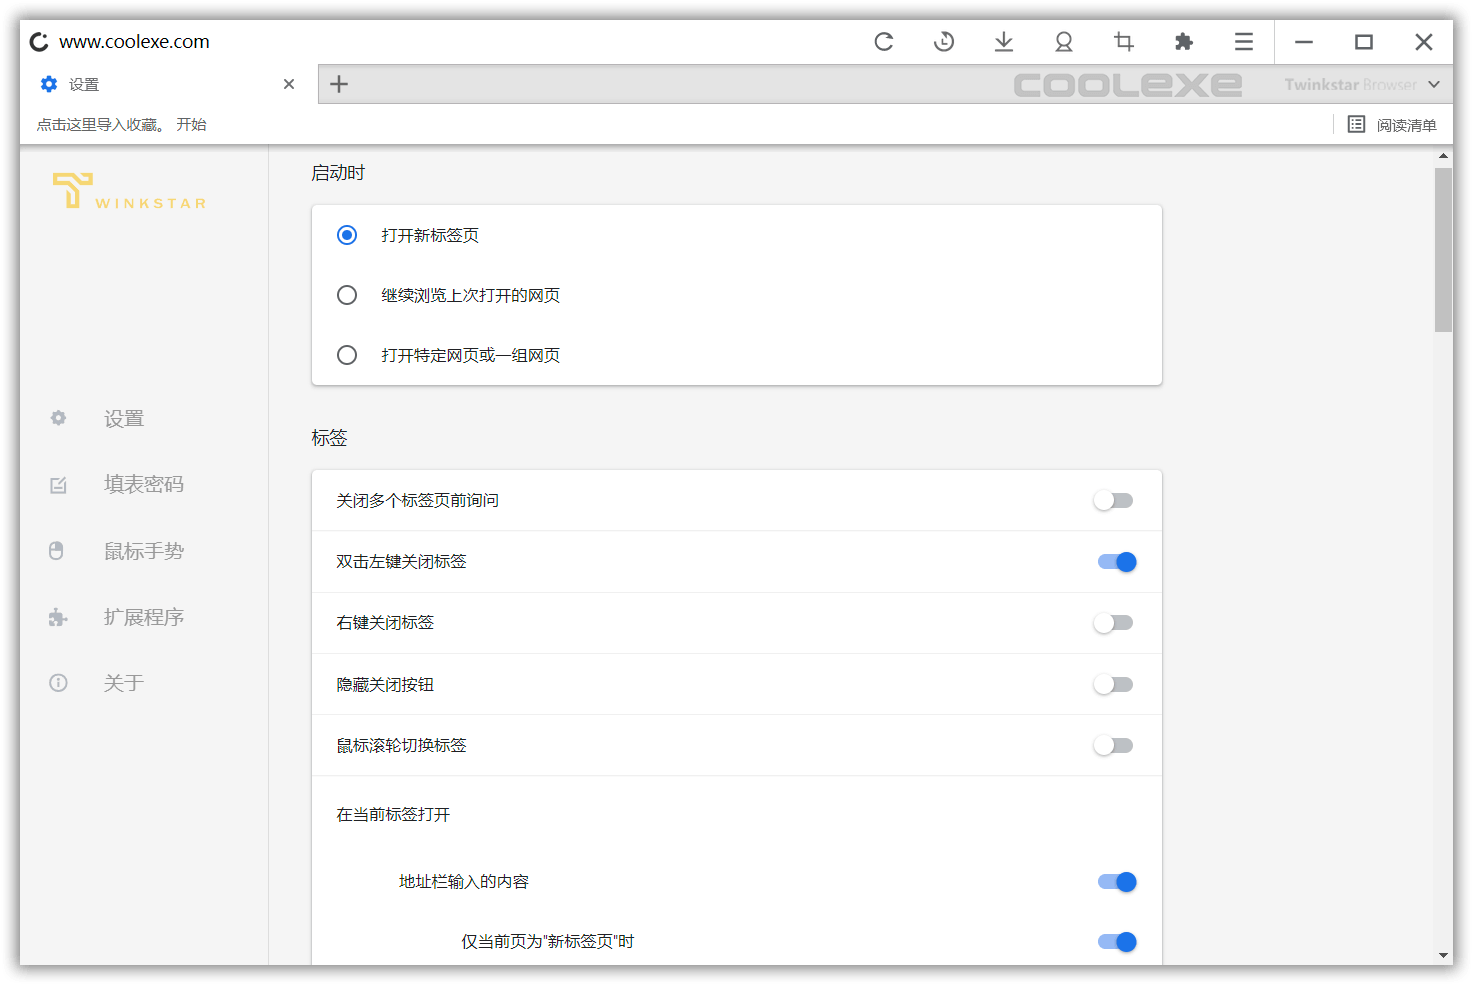Screen dimensions: 1473x985
Task: Click the address bar showing www.coolexe.com
Action: [134, 41]
